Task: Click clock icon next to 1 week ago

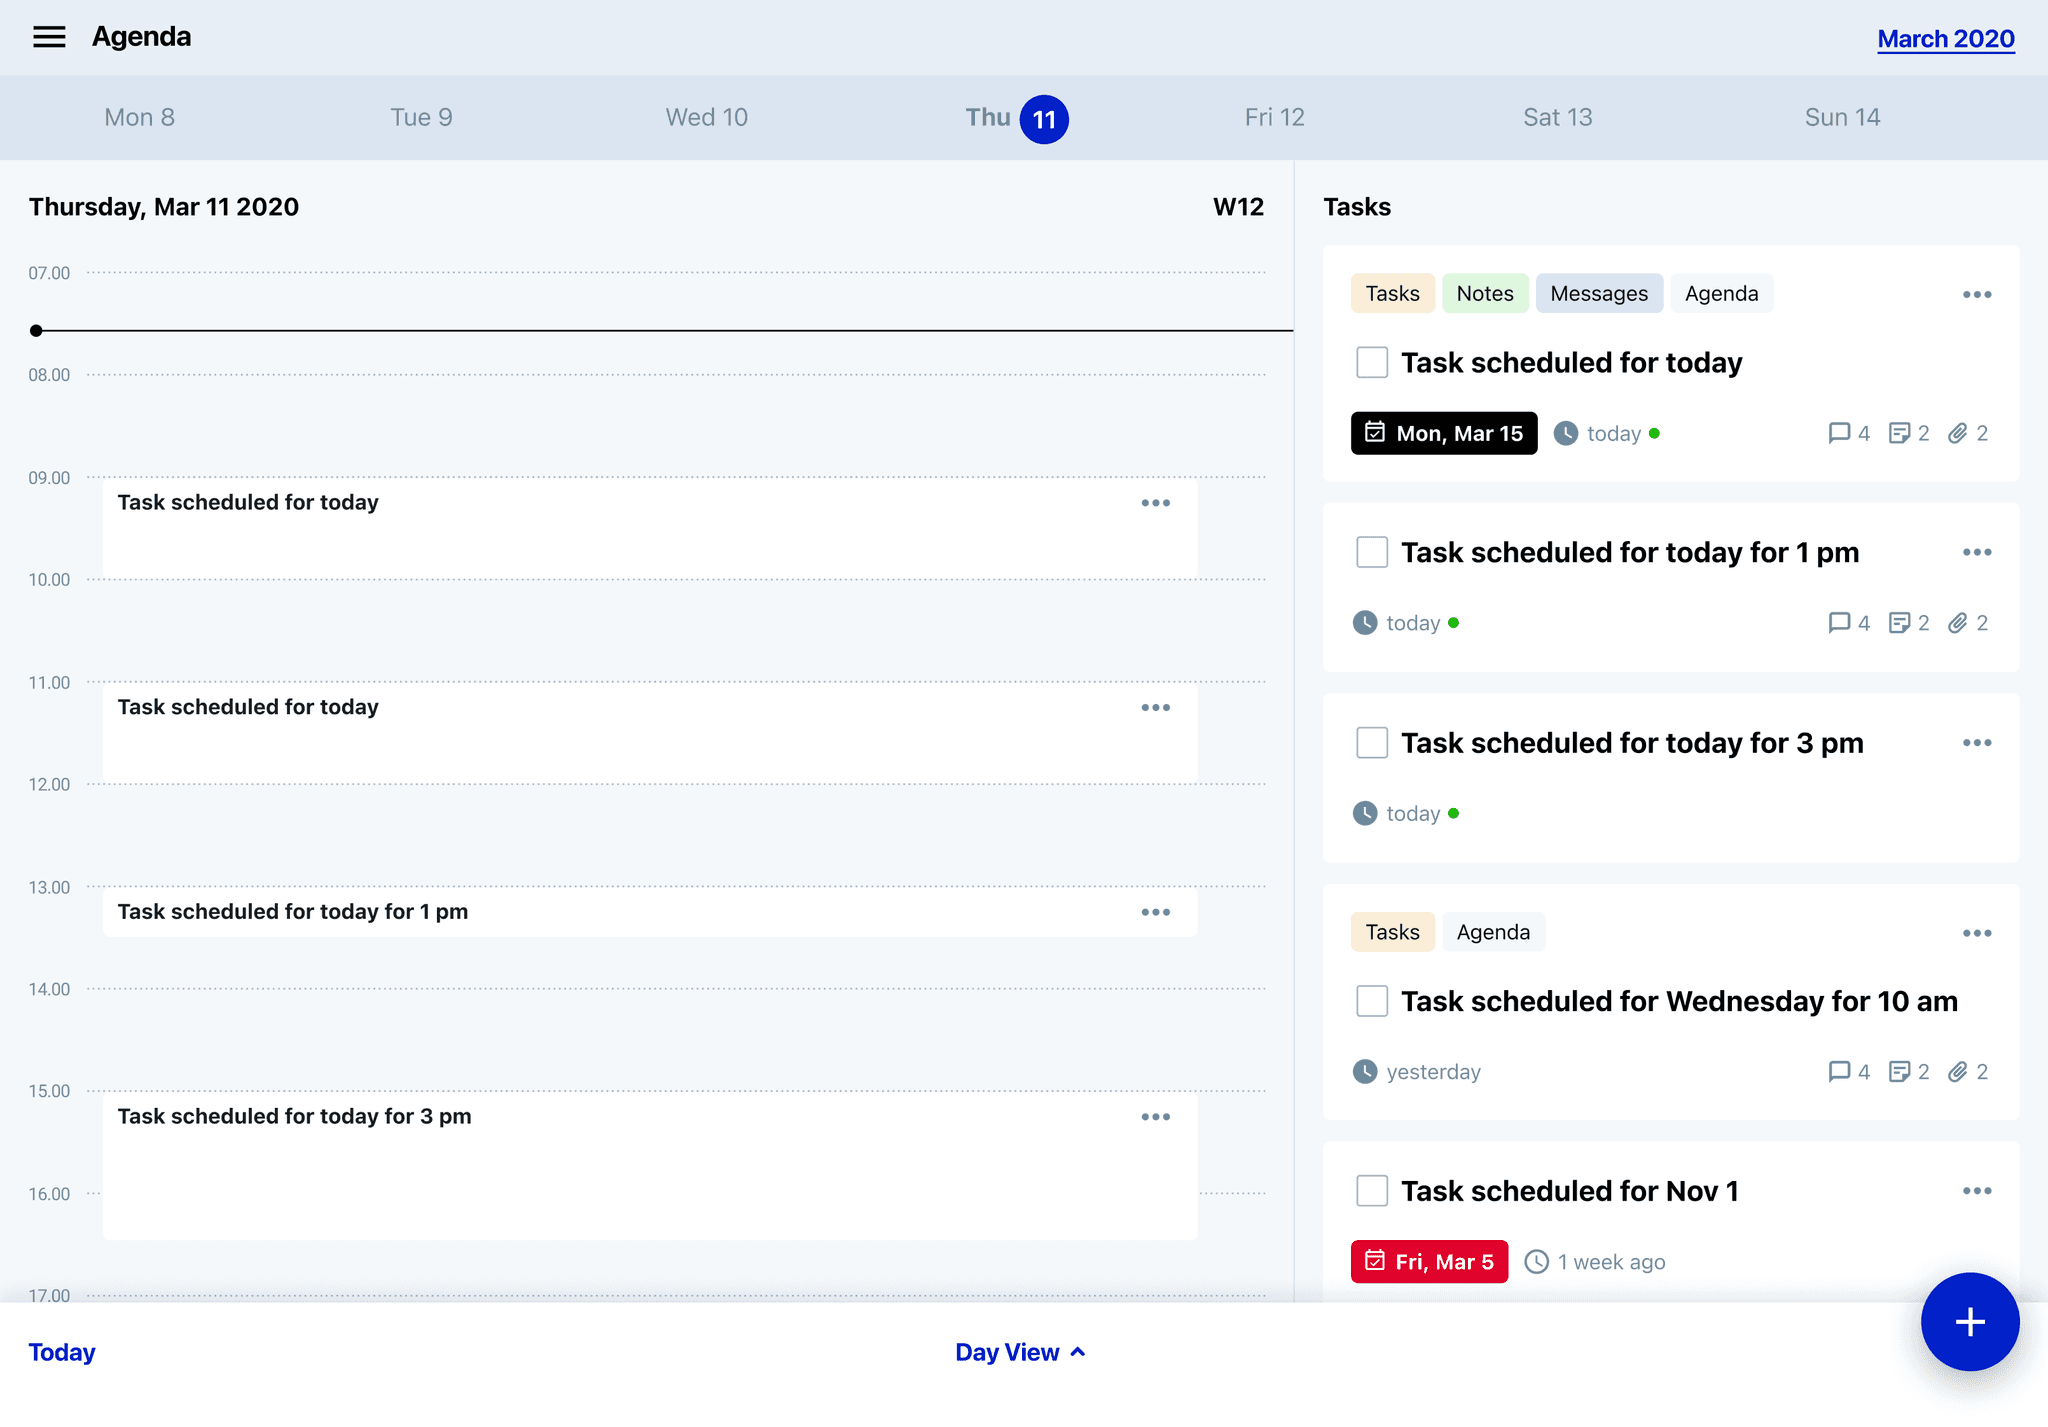Action: (x=1536, y=1262)
